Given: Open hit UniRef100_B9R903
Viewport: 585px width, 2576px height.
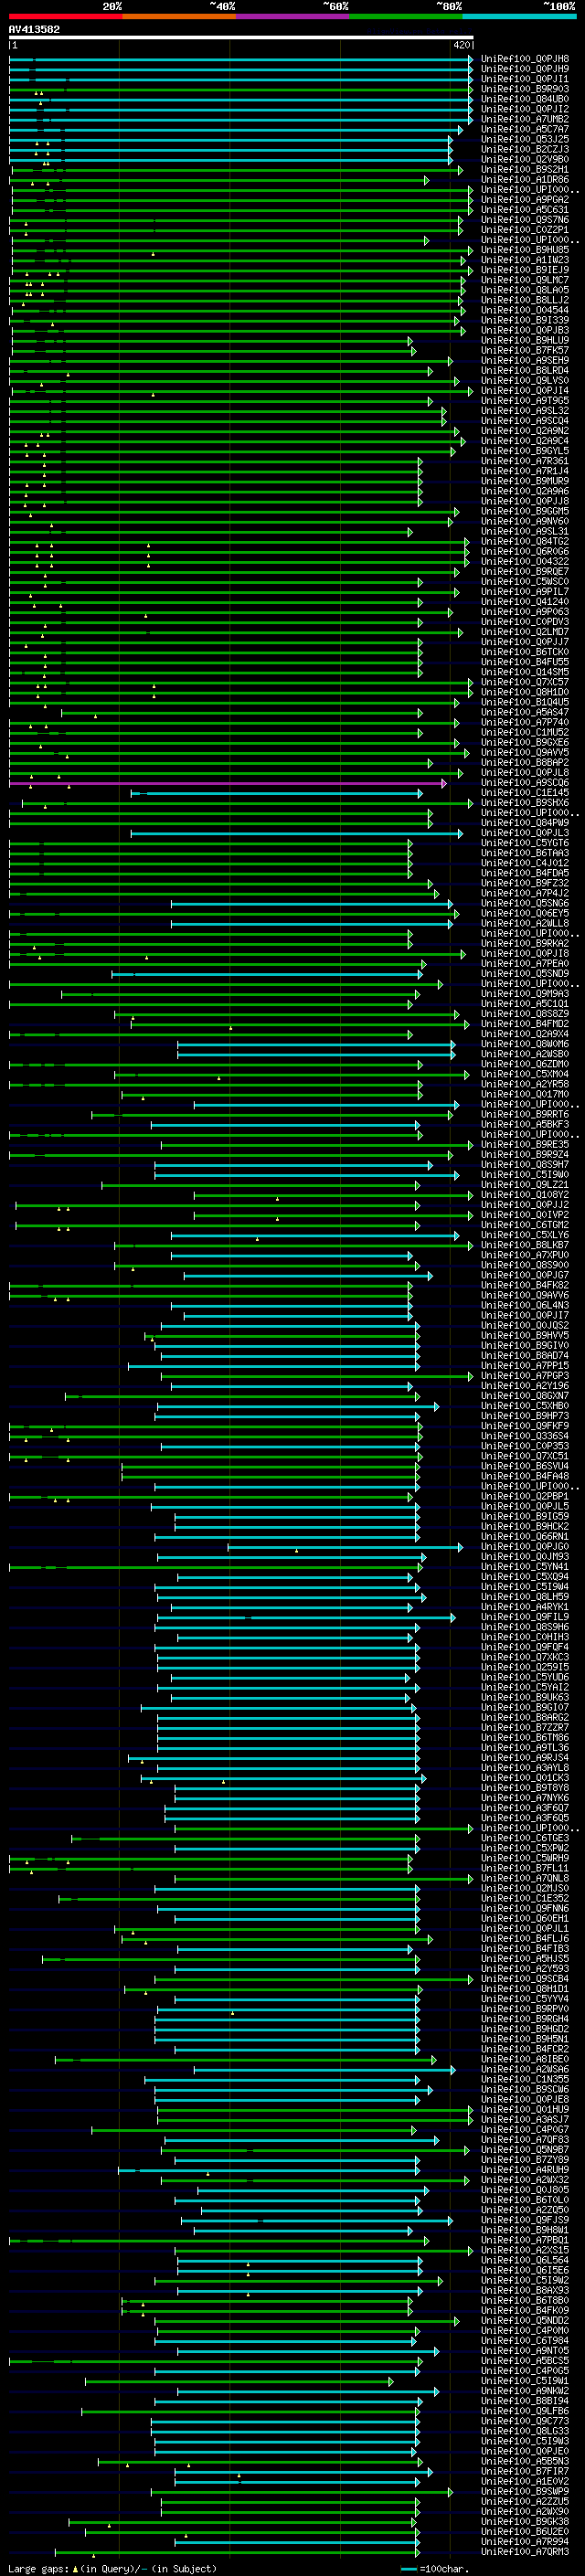Looking at the screenshot, I should coord(525,89).
